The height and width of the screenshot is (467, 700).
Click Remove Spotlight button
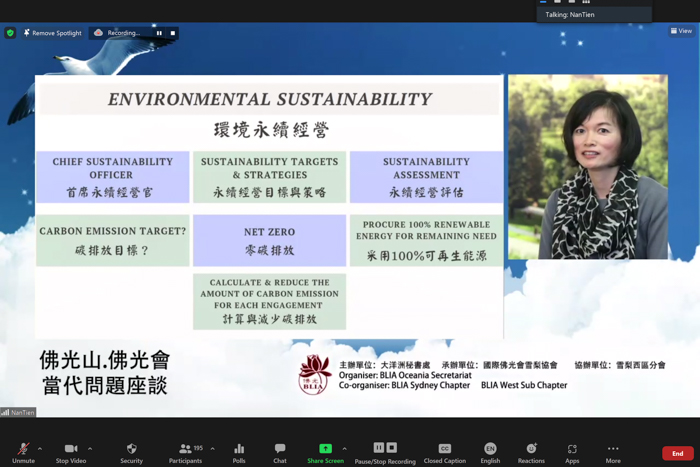(x=53, y=33)
